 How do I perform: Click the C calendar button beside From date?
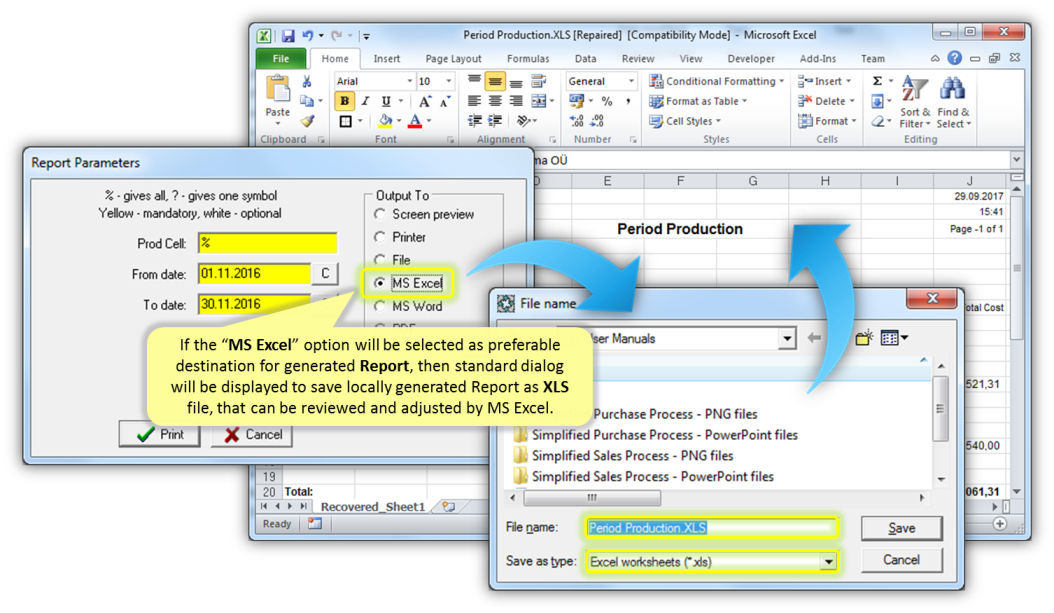tap(325, 274)
